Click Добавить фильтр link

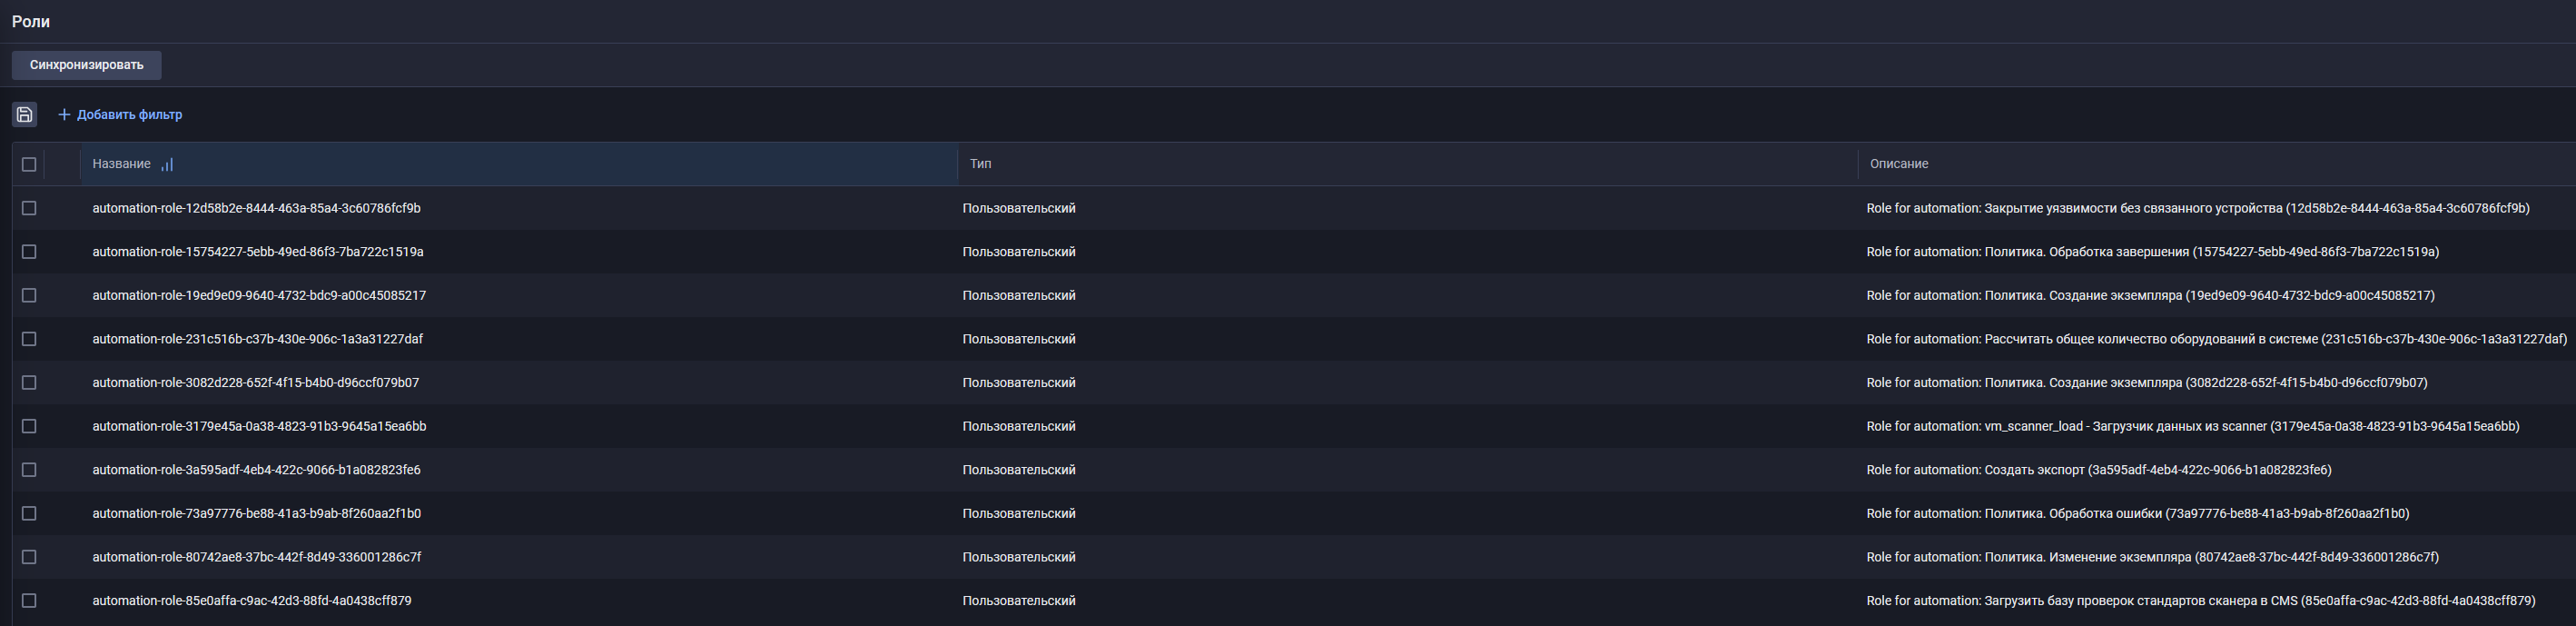pyautogui.click(x=120, y=114)
